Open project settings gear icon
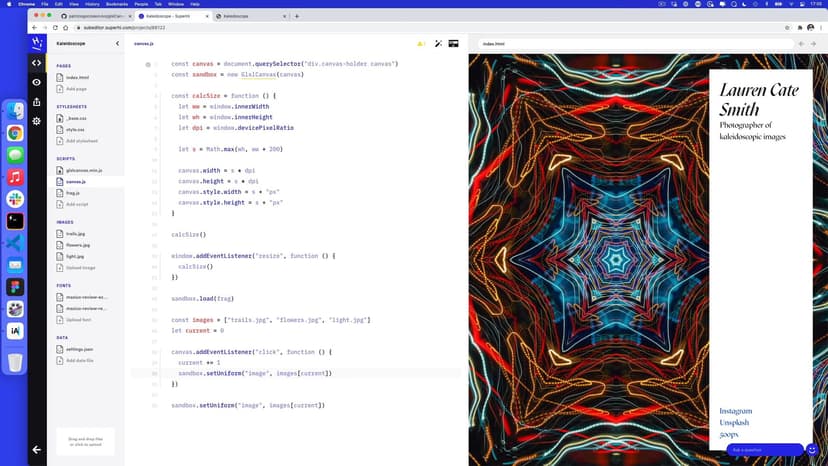The width and height of the screenshot is (828, 466). click(x=37, y=120)
